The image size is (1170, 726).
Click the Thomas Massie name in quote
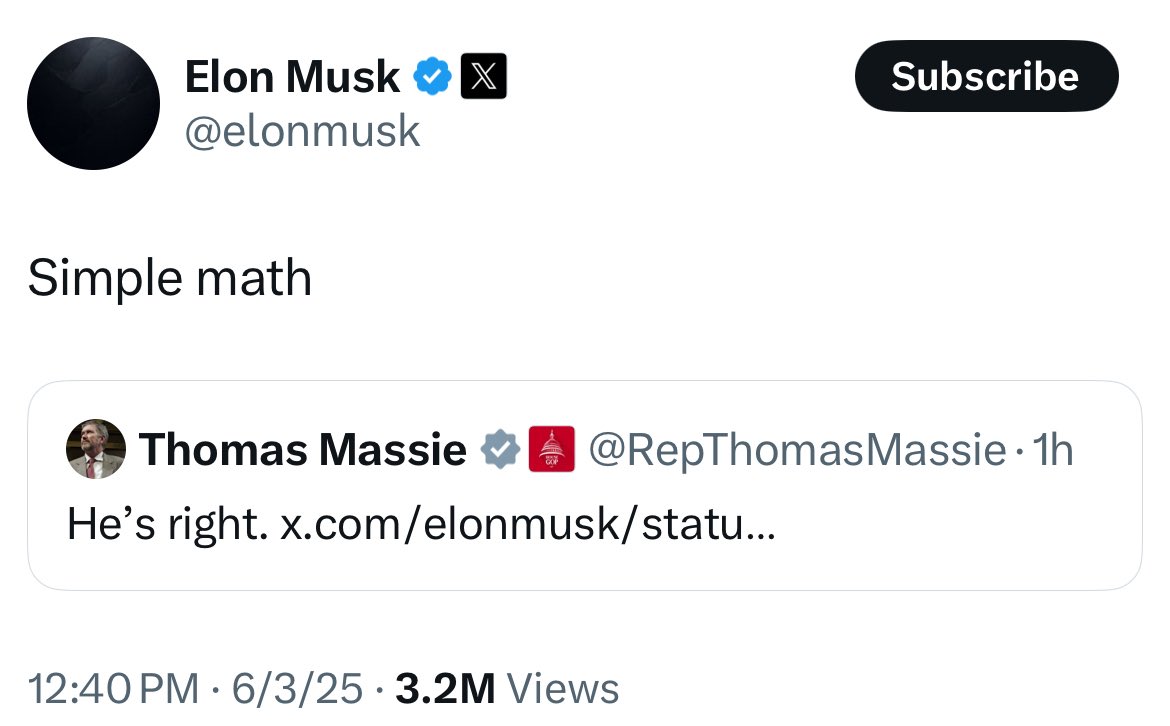[x=302, y=450]
